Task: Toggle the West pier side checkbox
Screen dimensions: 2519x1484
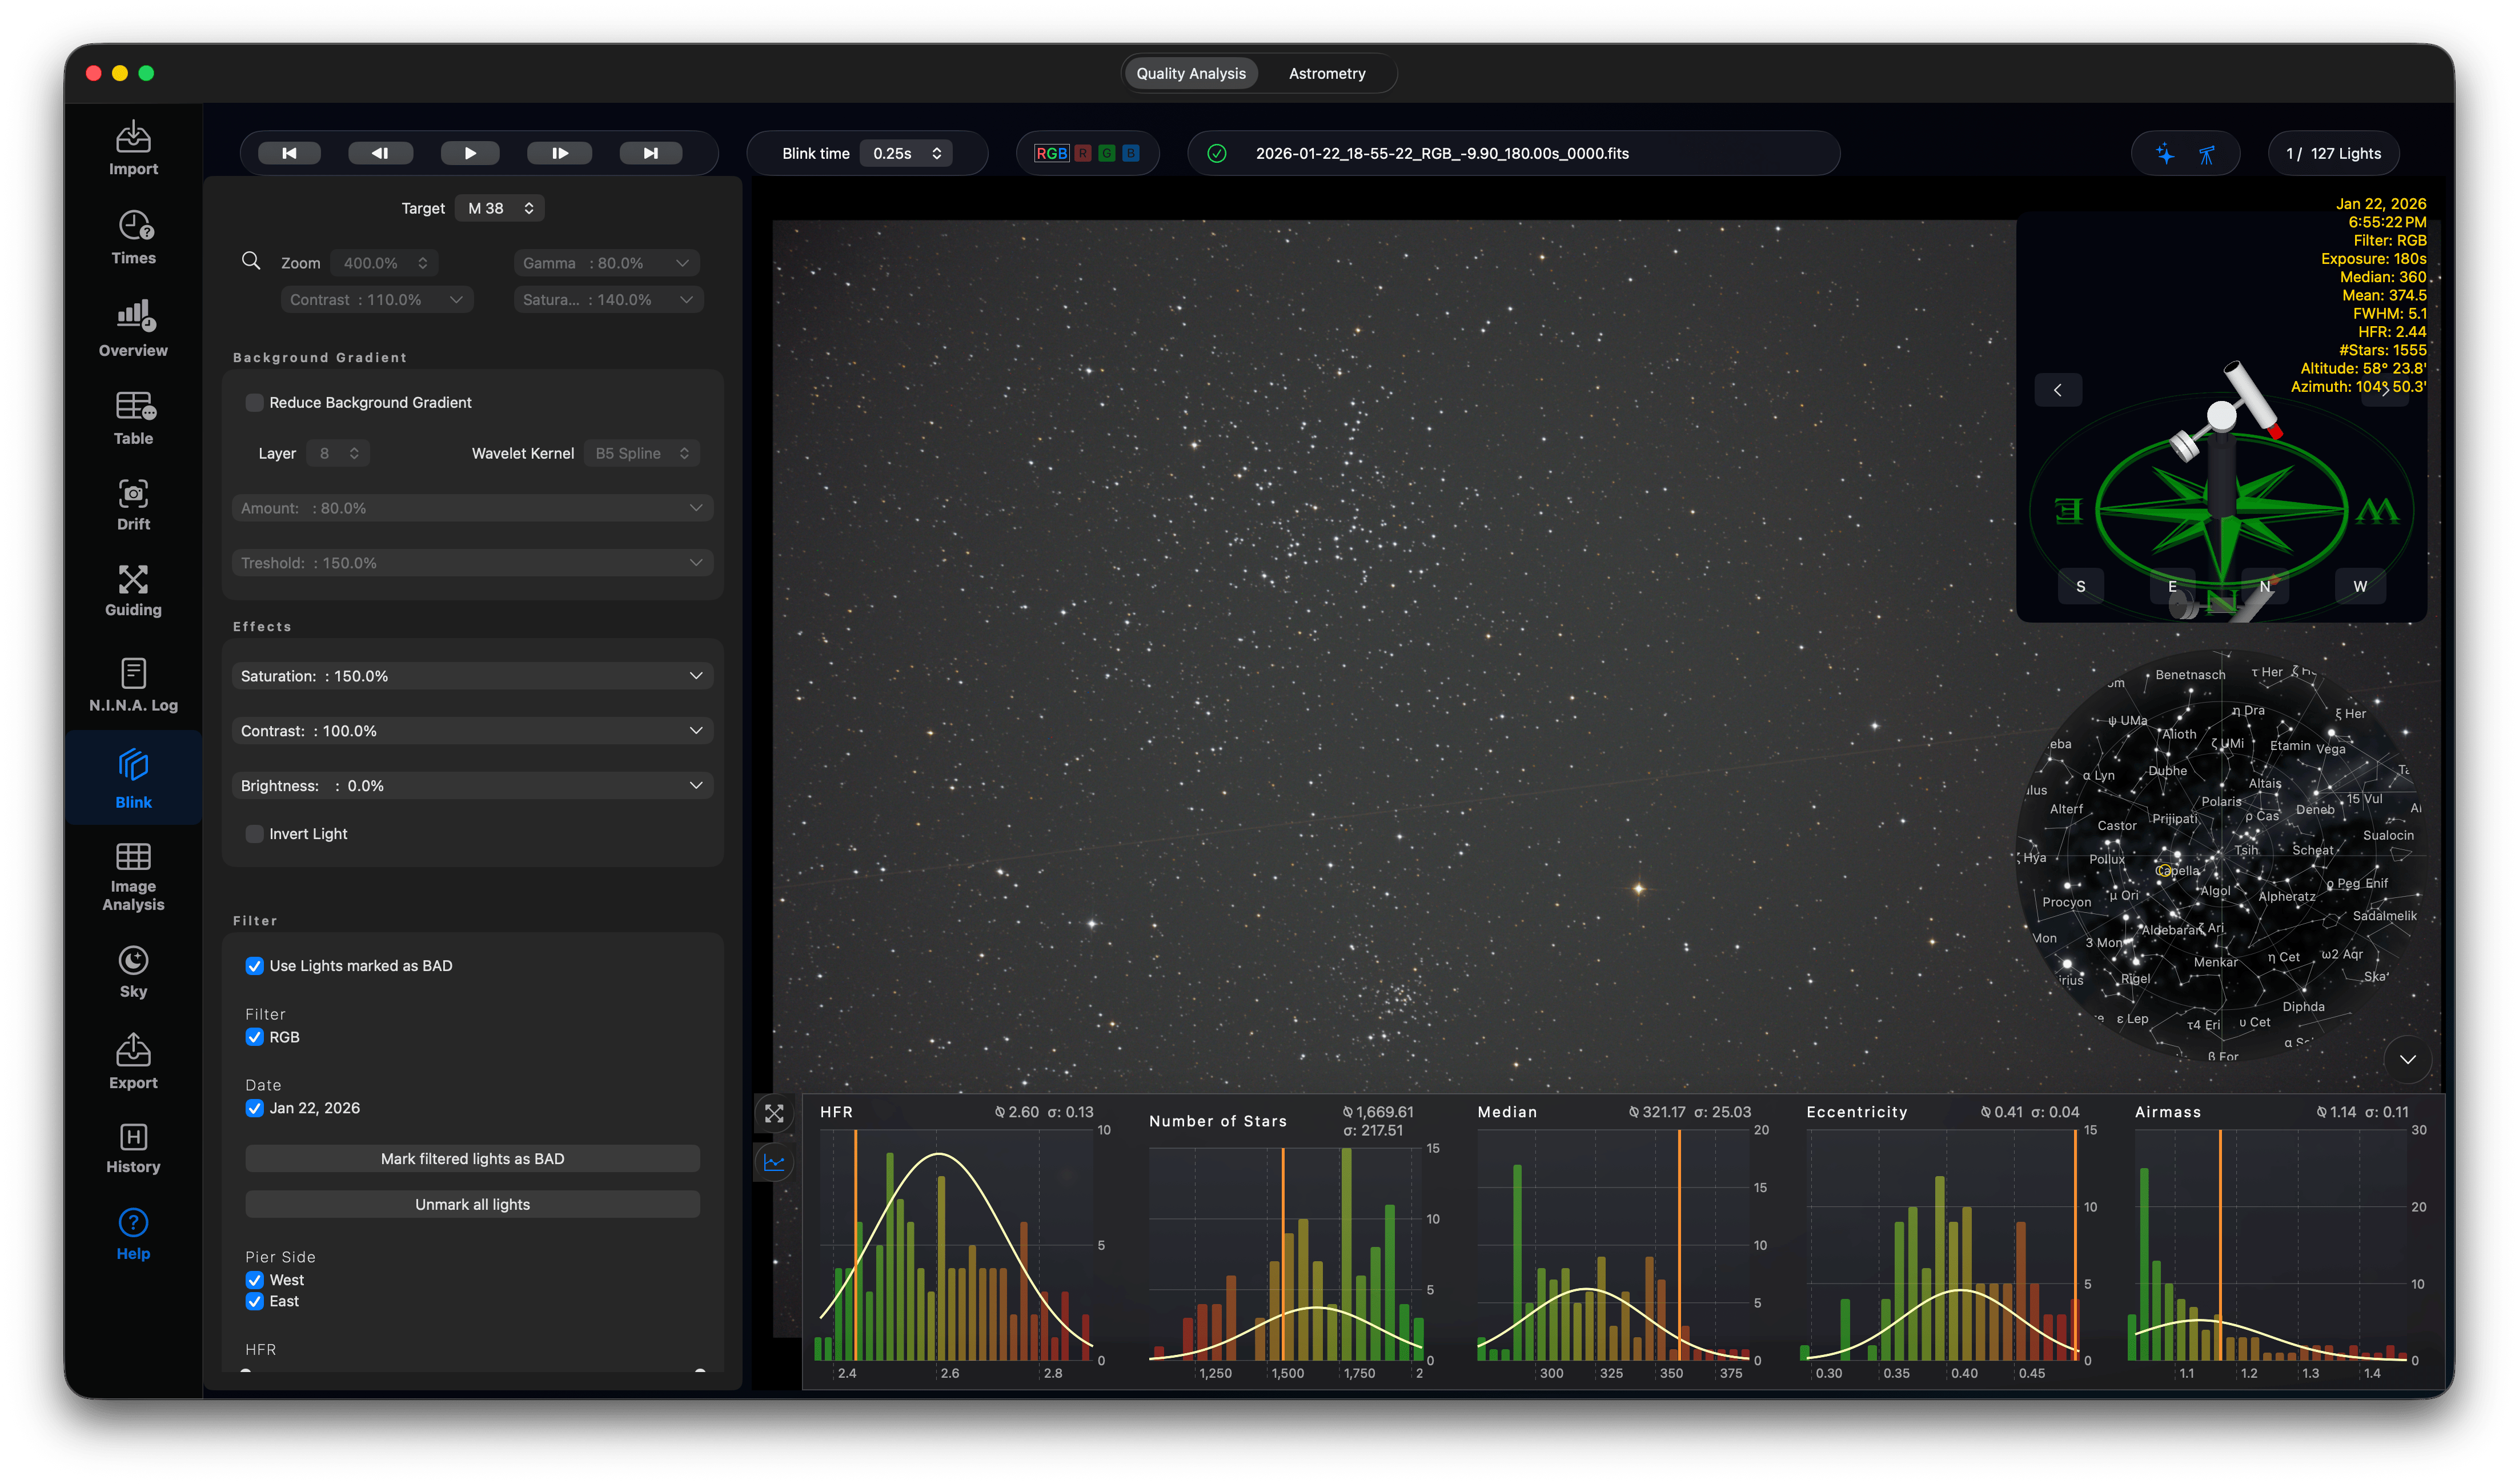Action: point(254,1280)
